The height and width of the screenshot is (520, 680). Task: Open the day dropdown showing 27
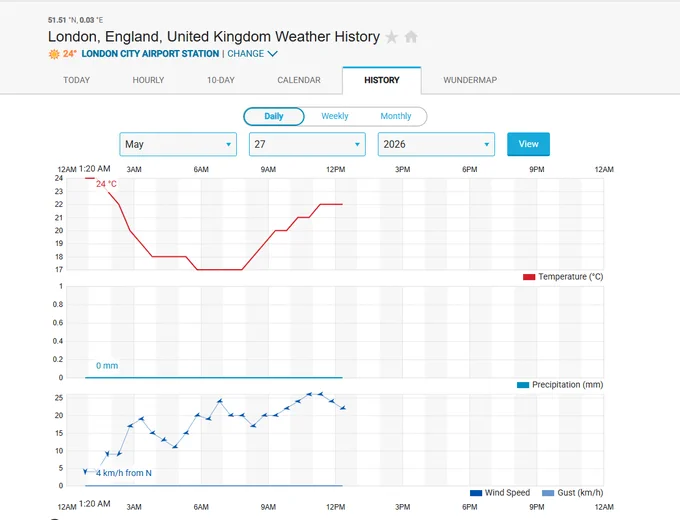tap(307, 144)
